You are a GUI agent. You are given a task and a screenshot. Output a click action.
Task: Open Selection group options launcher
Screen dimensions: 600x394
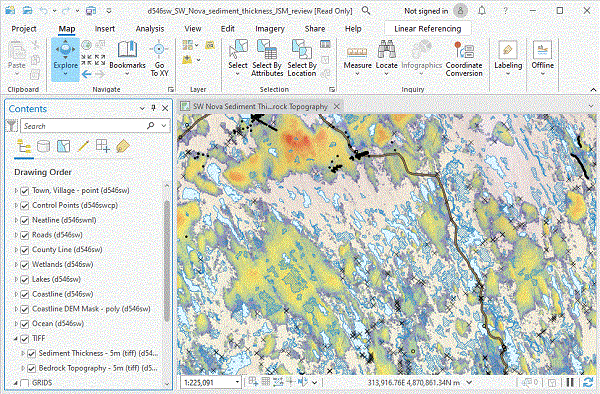coord(332,90)
